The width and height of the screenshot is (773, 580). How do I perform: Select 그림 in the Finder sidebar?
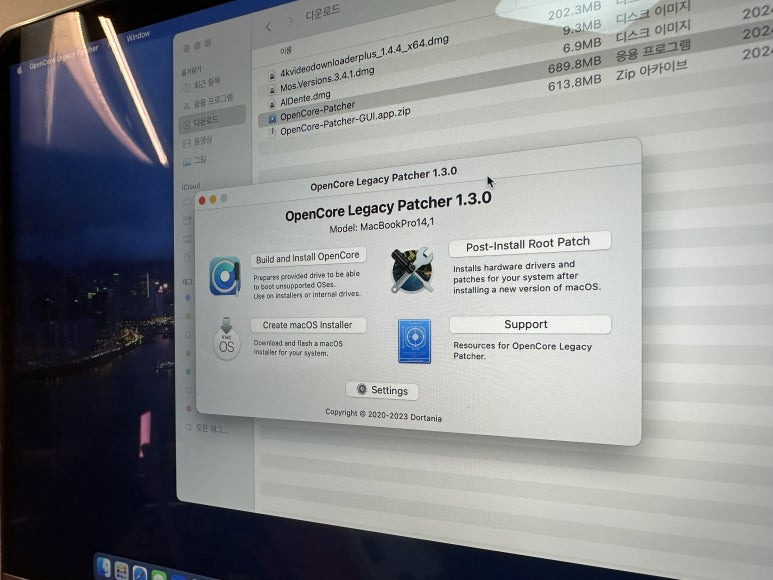[x=200, y=160]
